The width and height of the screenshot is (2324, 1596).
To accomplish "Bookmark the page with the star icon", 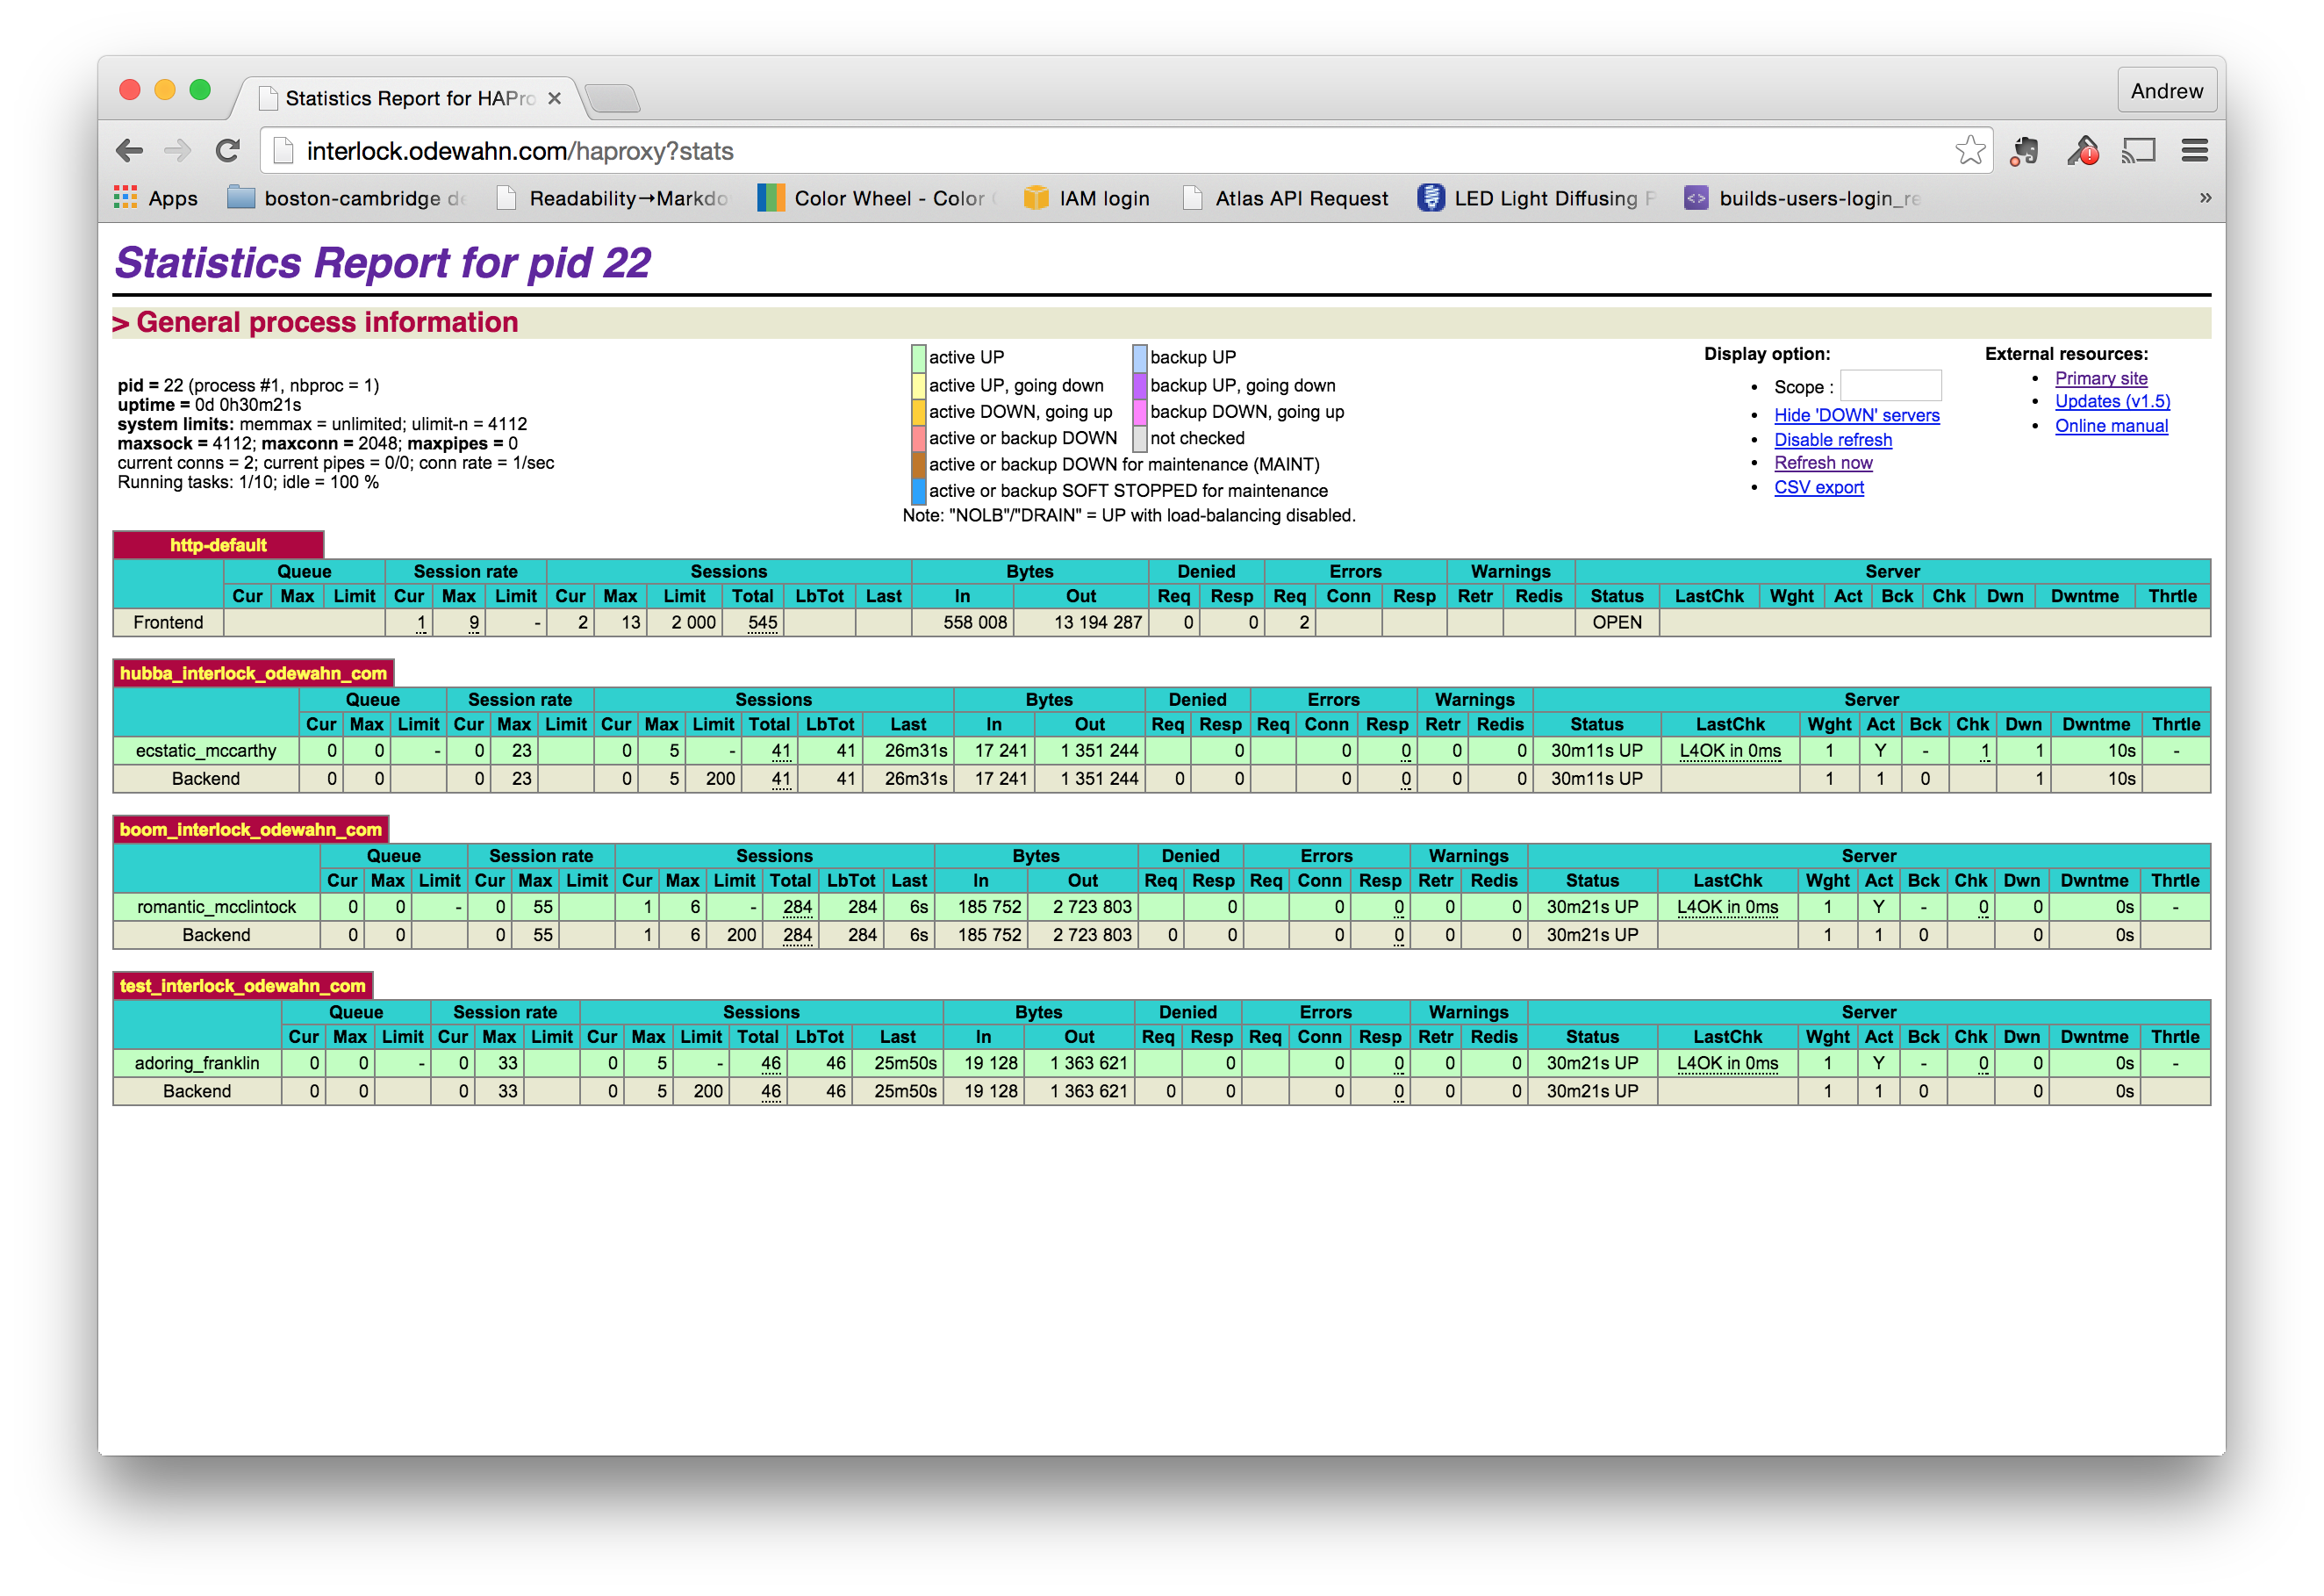I will [1970, 151].
